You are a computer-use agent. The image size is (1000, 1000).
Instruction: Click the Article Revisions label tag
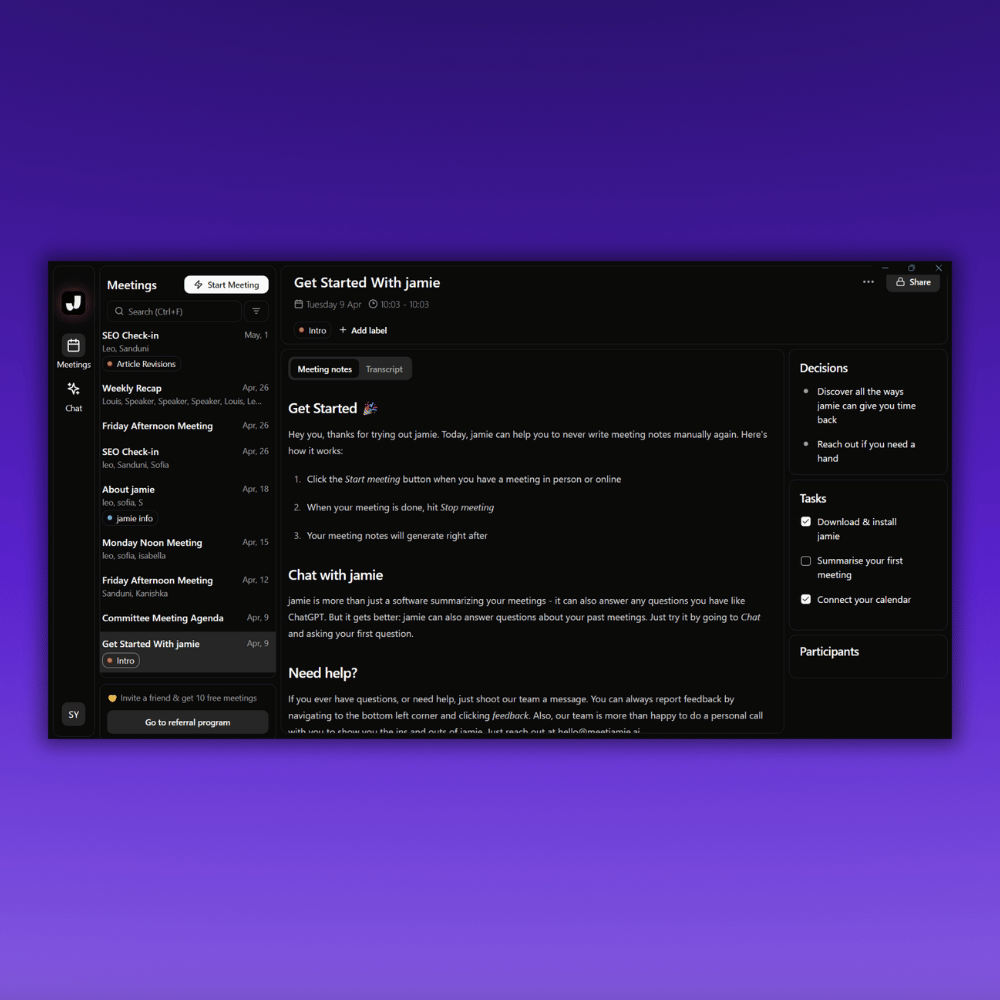click(142, 364)
